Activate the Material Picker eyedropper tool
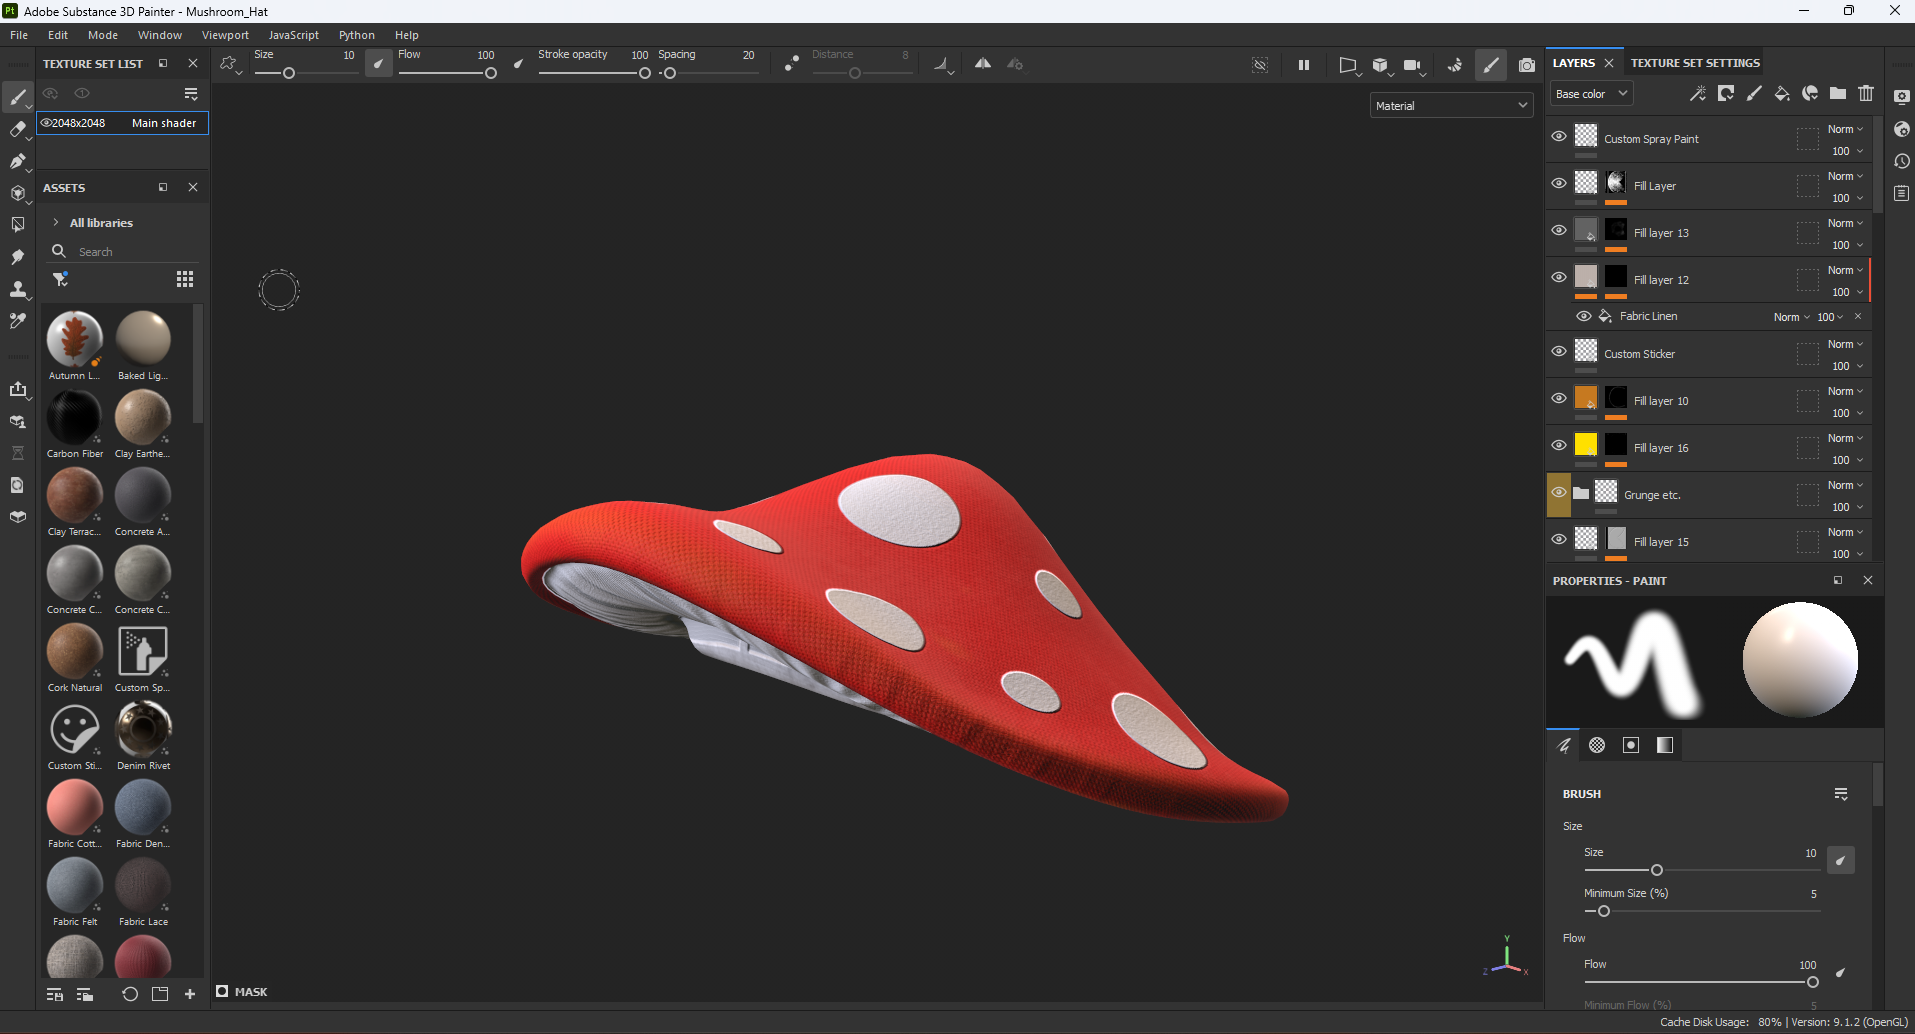 pyautogui.click(x=17, y=321)
